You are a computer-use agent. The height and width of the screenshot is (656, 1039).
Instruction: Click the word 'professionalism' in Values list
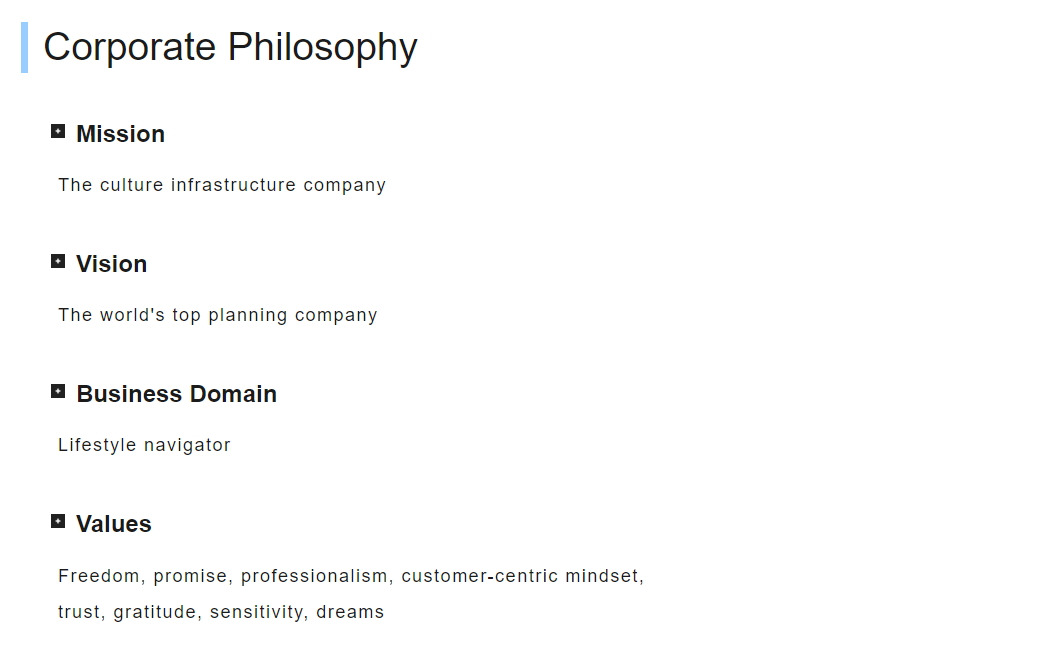[x=313, y=576]
